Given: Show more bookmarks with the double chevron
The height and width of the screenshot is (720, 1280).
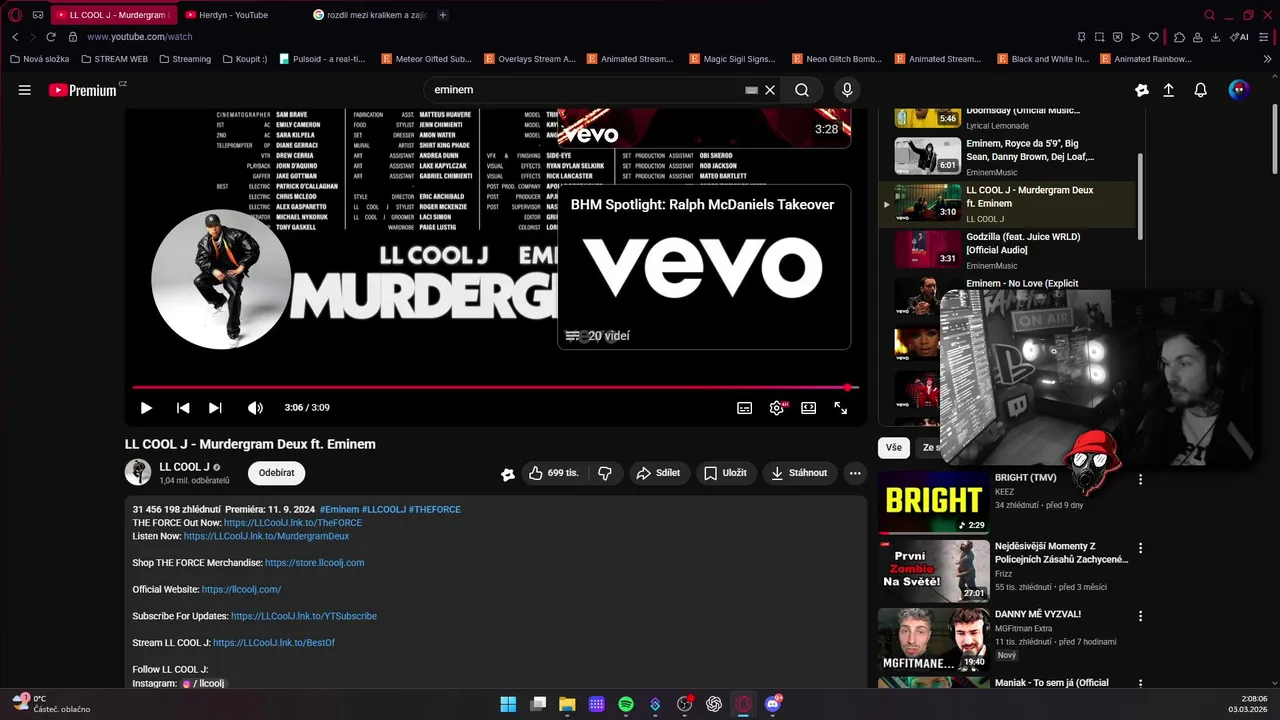Looking at the screenshot, I should point(1268,59).
